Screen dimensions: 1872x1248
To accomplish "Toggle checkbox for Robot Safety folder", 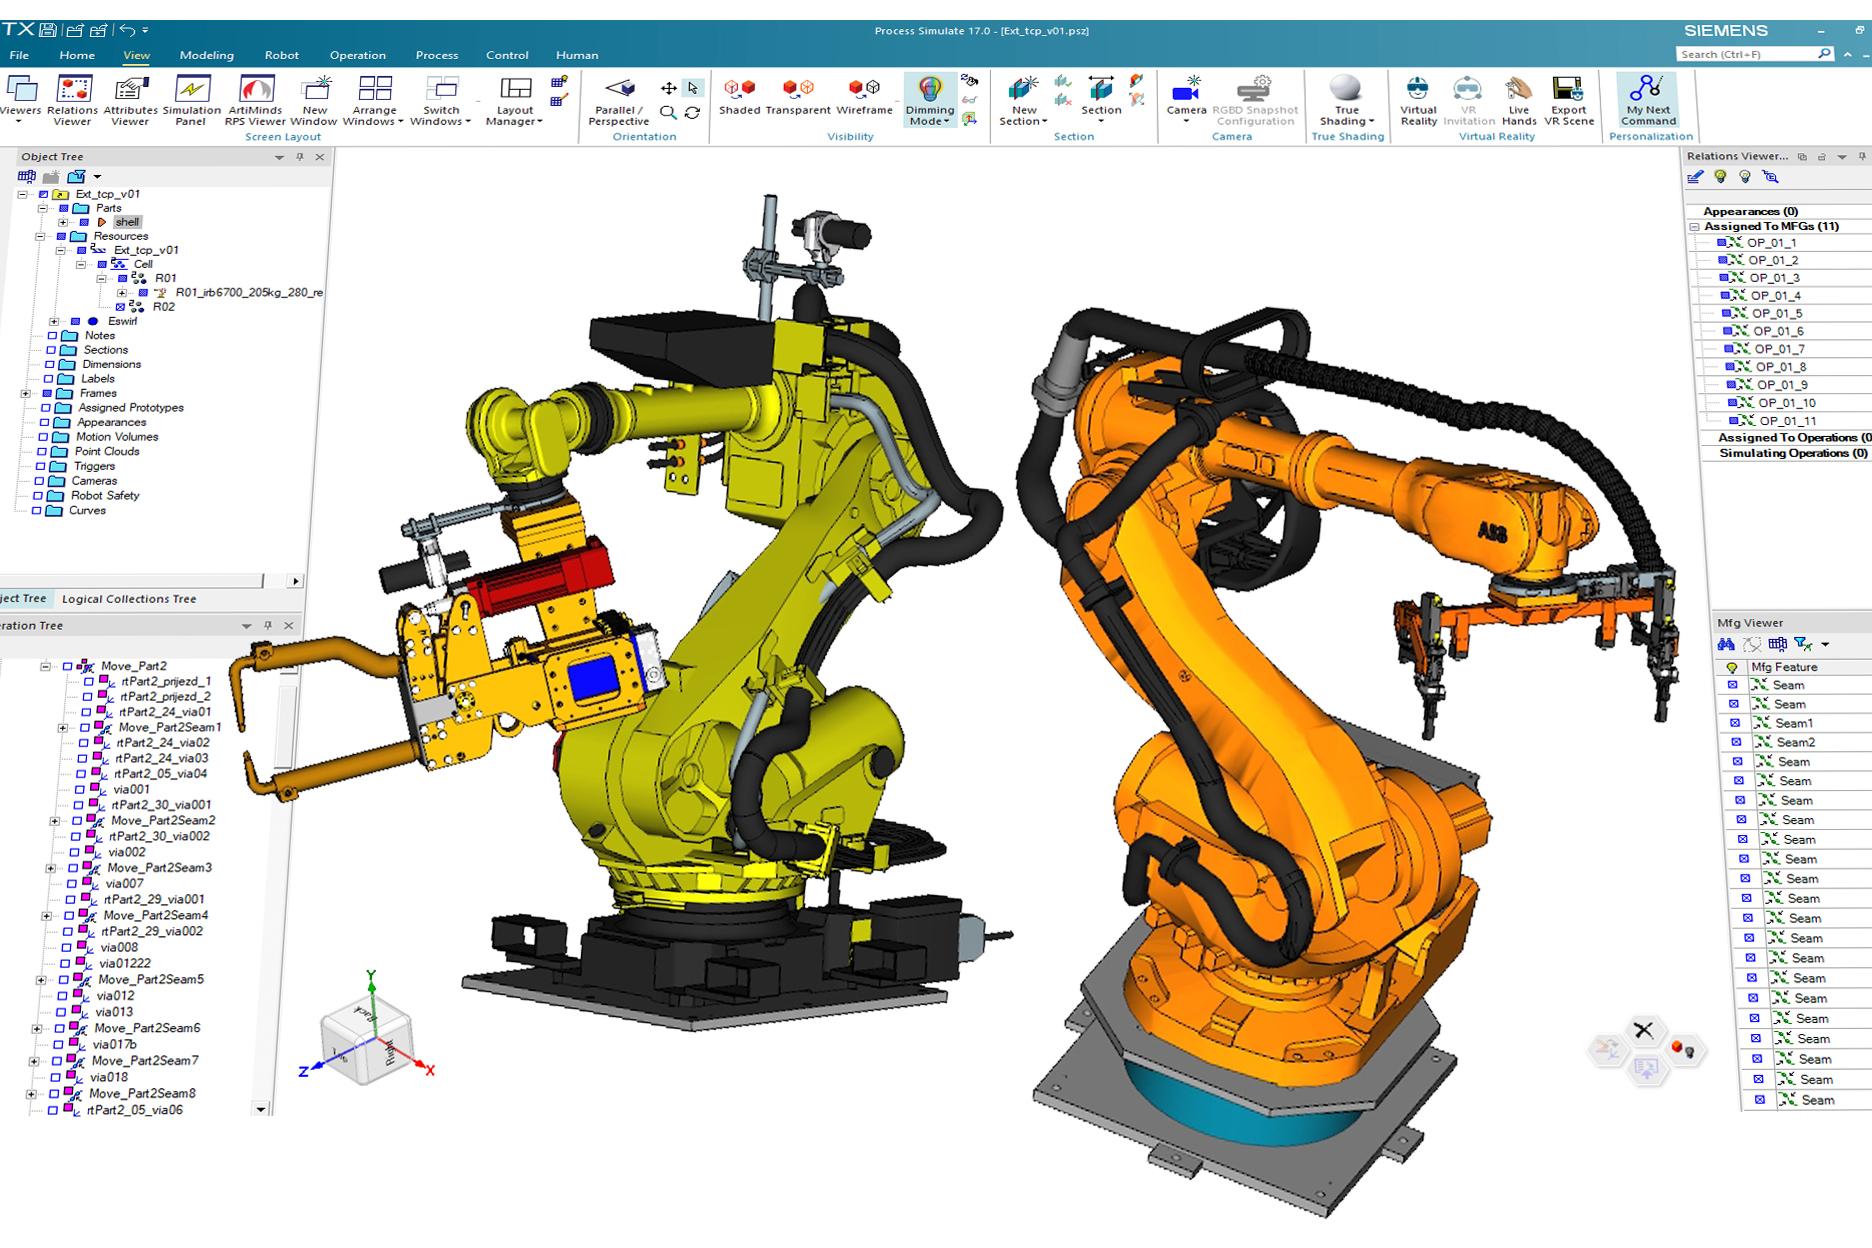I will [38, 496].
